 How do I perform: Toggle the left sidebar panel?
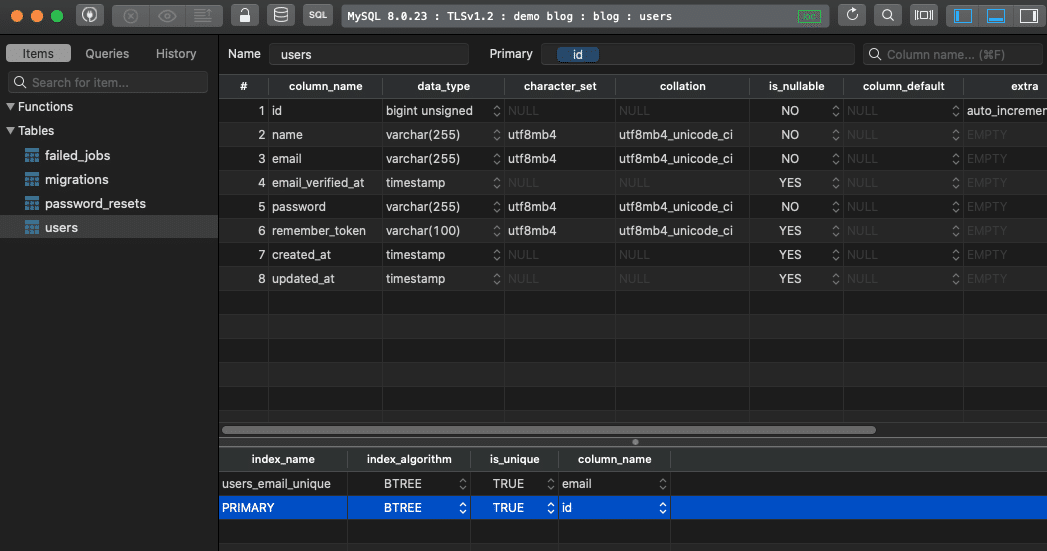963,15
